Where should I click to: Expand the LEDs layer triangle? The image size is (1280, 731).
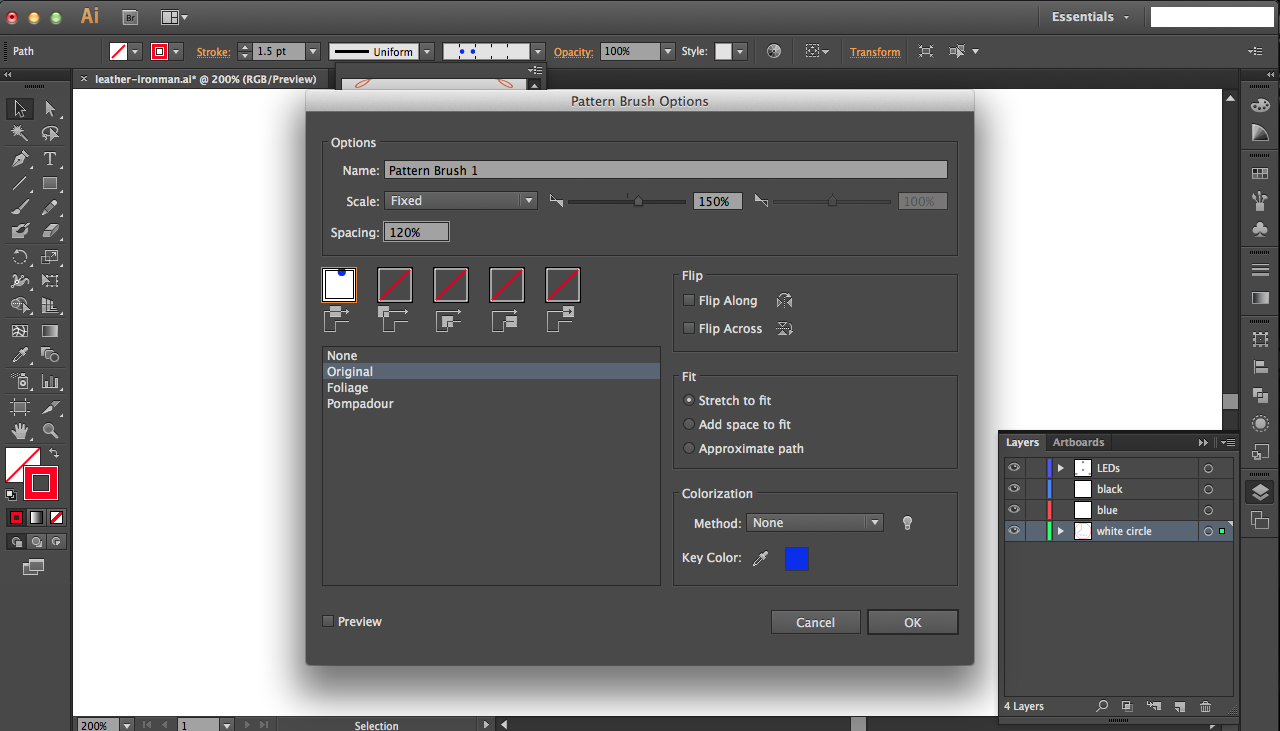[x=1061, y=468]
